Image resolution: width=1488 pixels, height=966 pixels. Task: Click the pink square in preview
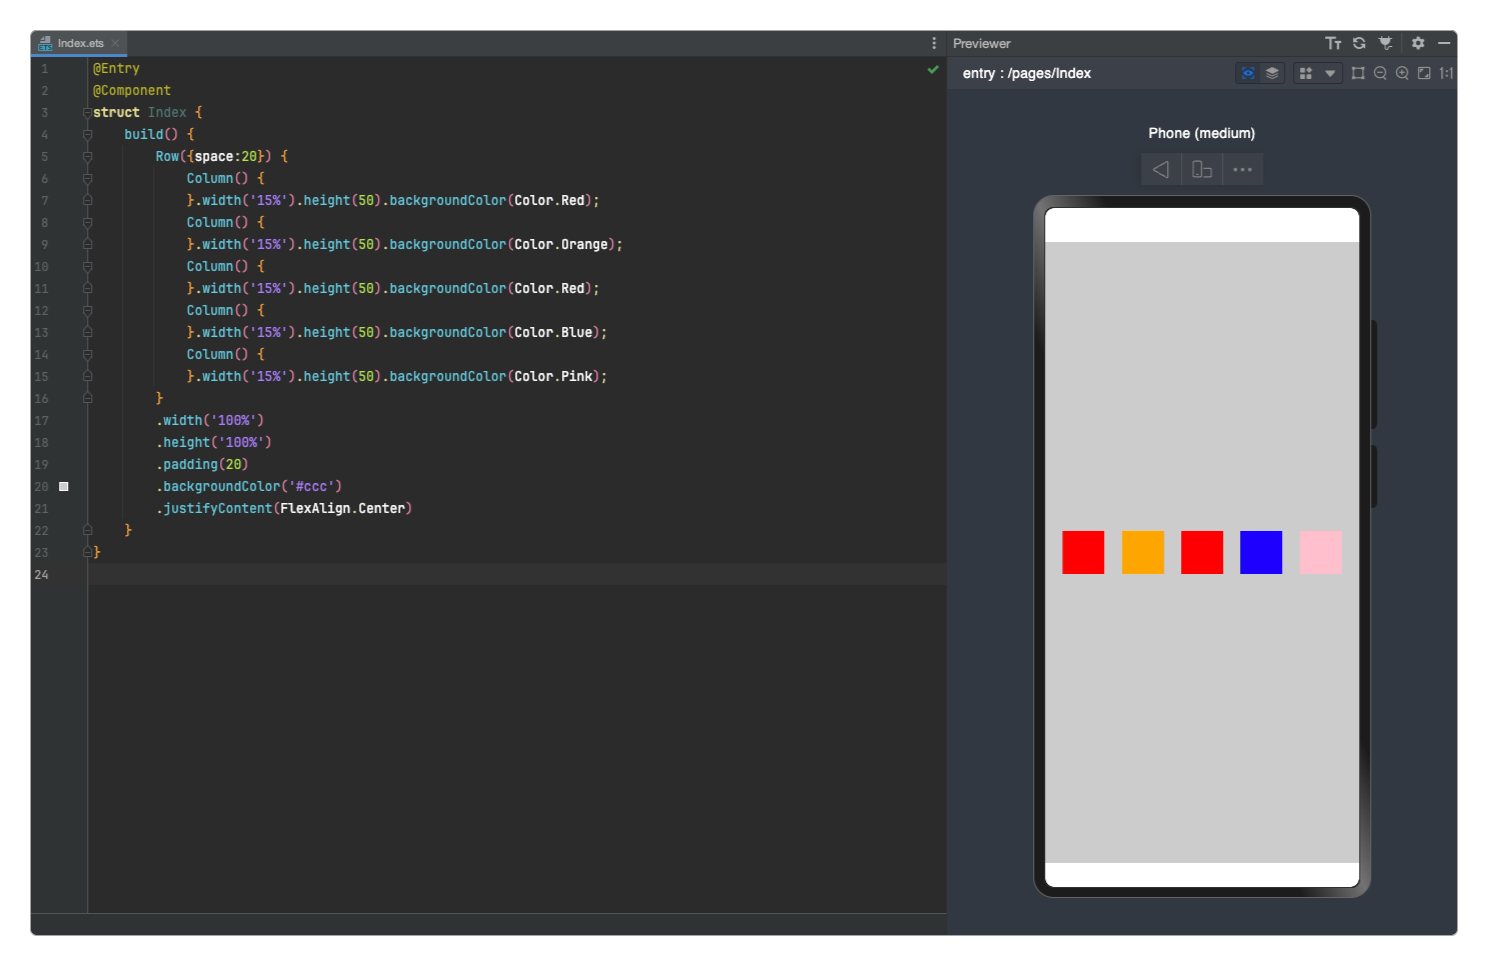click(1320, 552)
